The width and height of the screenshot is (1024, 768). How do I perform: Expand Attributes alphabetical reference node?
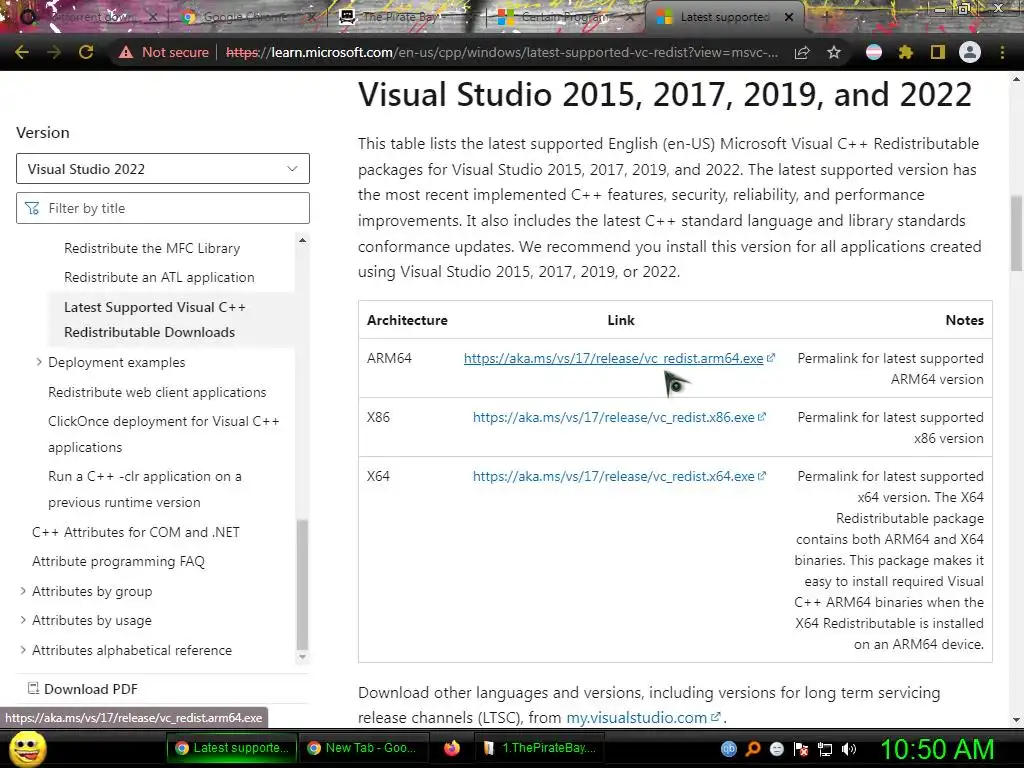pyautogui.click(x=23, y=650)
